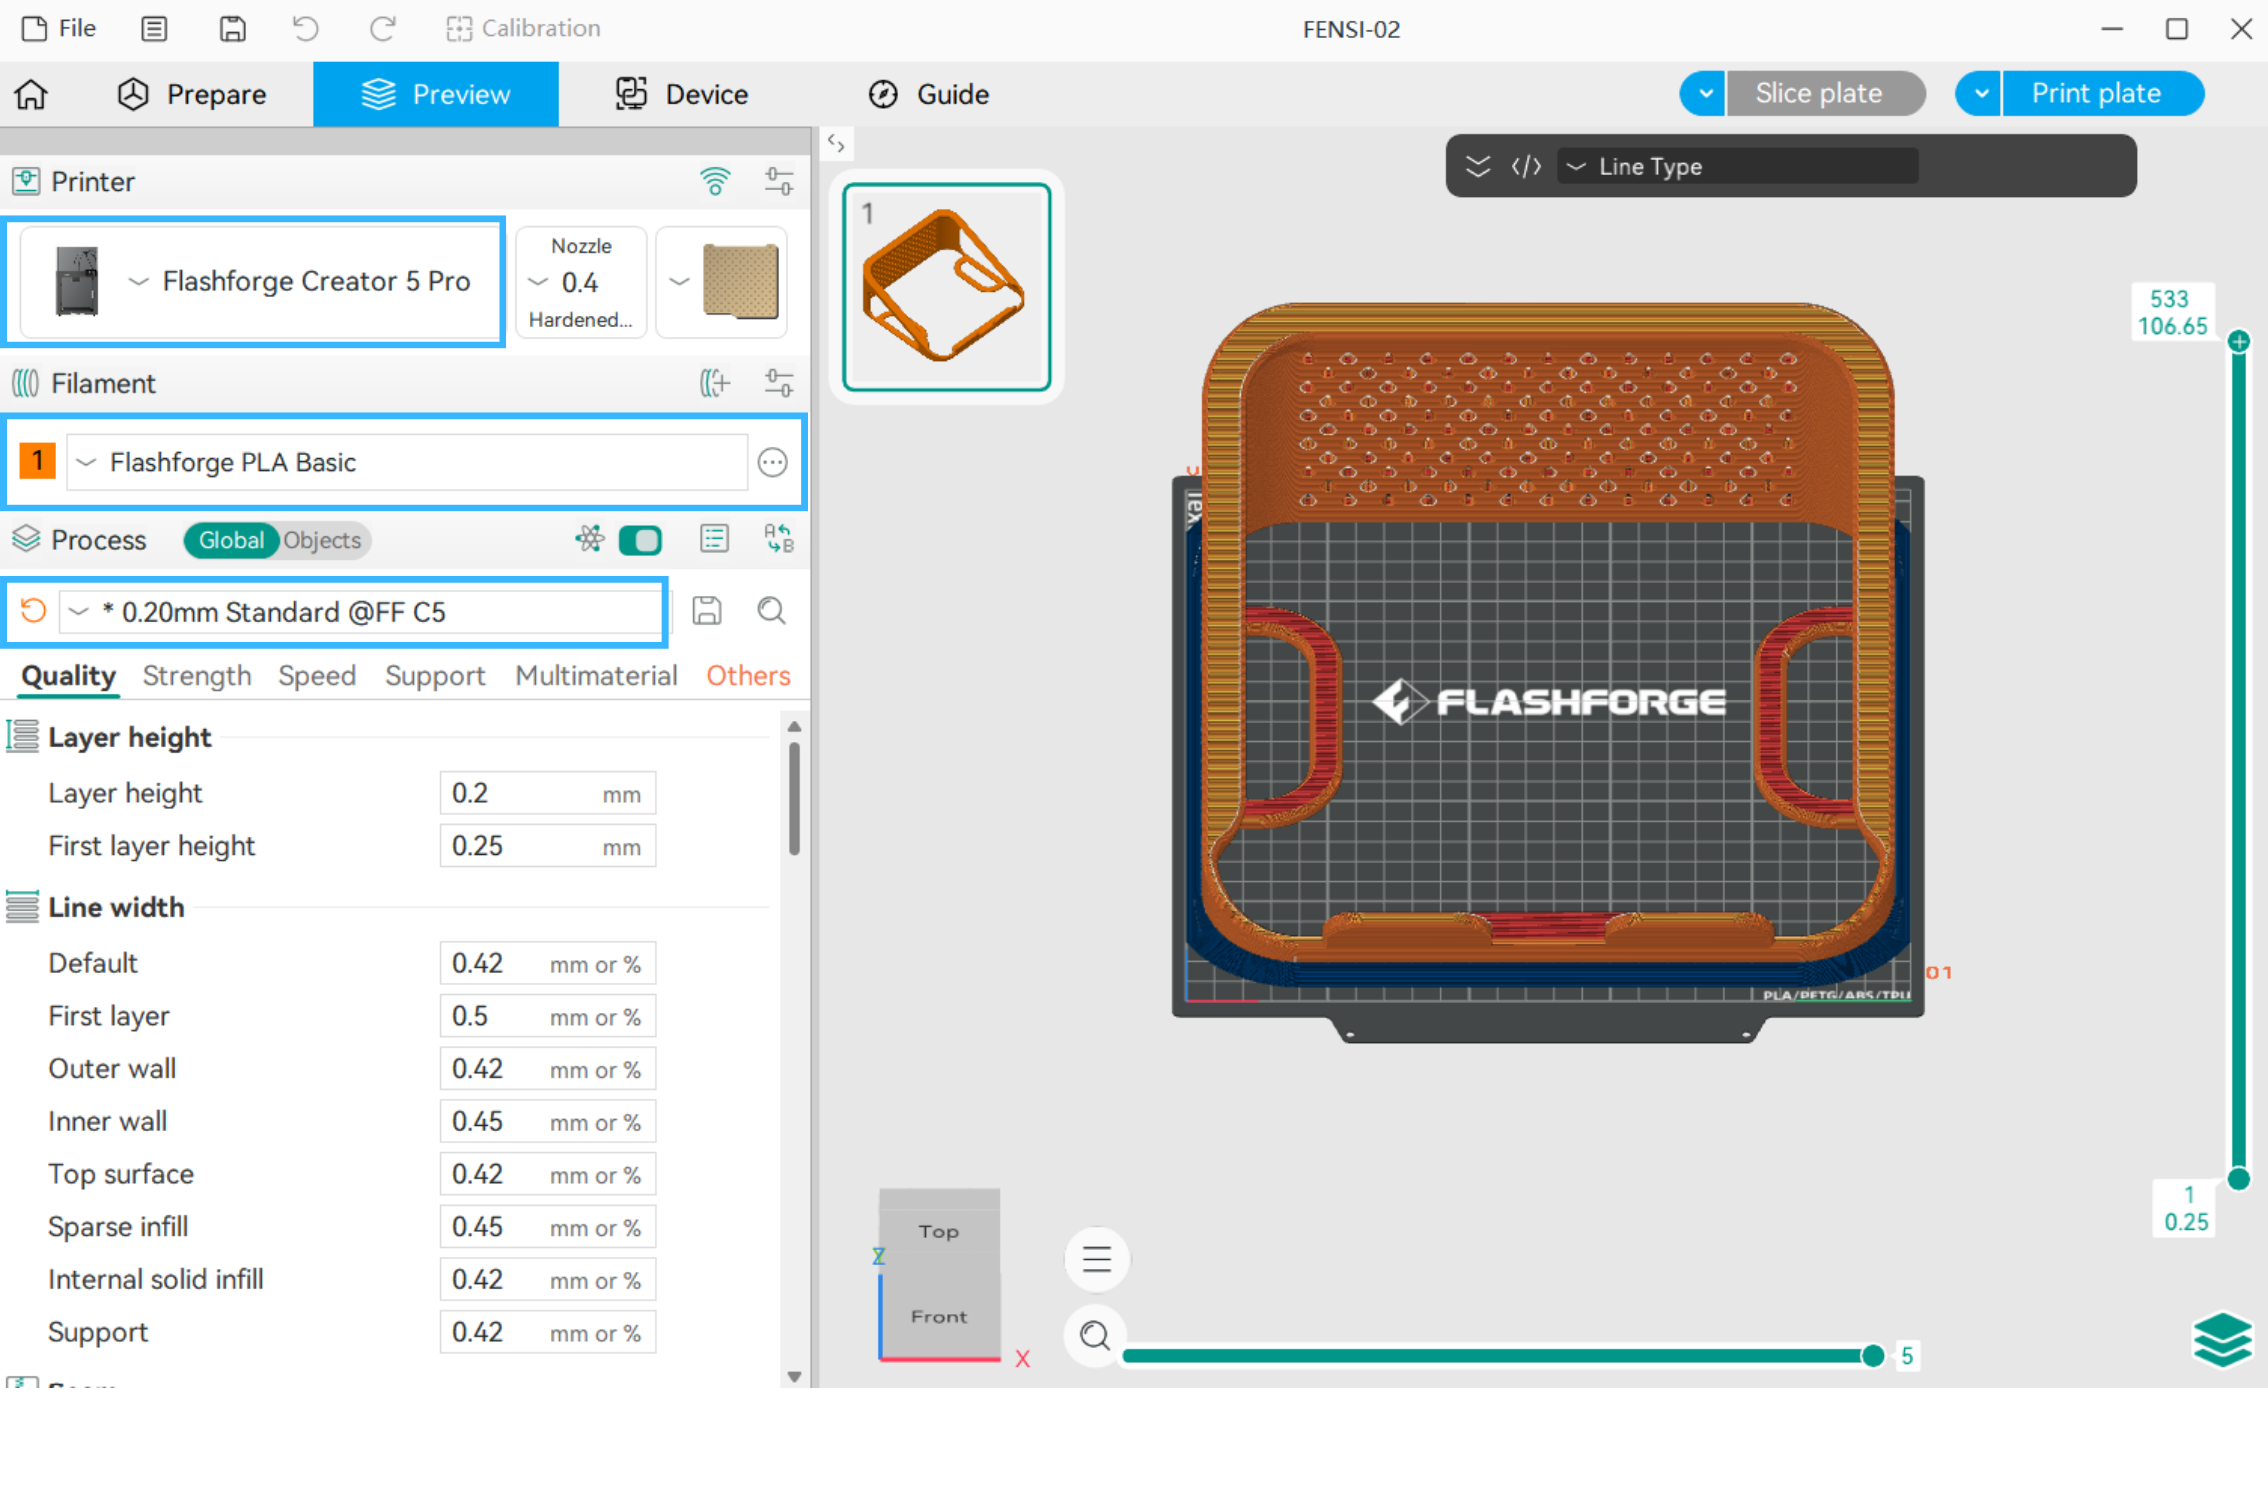
Task: Click the Default line width field
Action: tap(548, 963)
